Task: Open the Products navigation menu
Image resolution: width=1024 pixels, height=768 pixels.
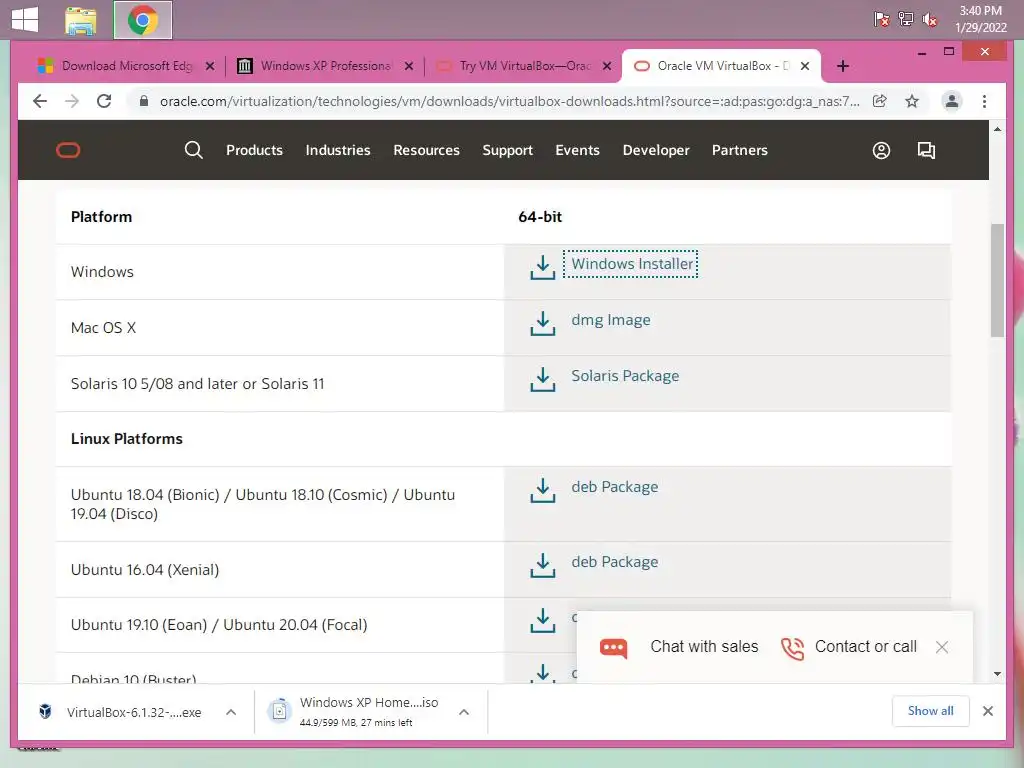Action: 254,150
